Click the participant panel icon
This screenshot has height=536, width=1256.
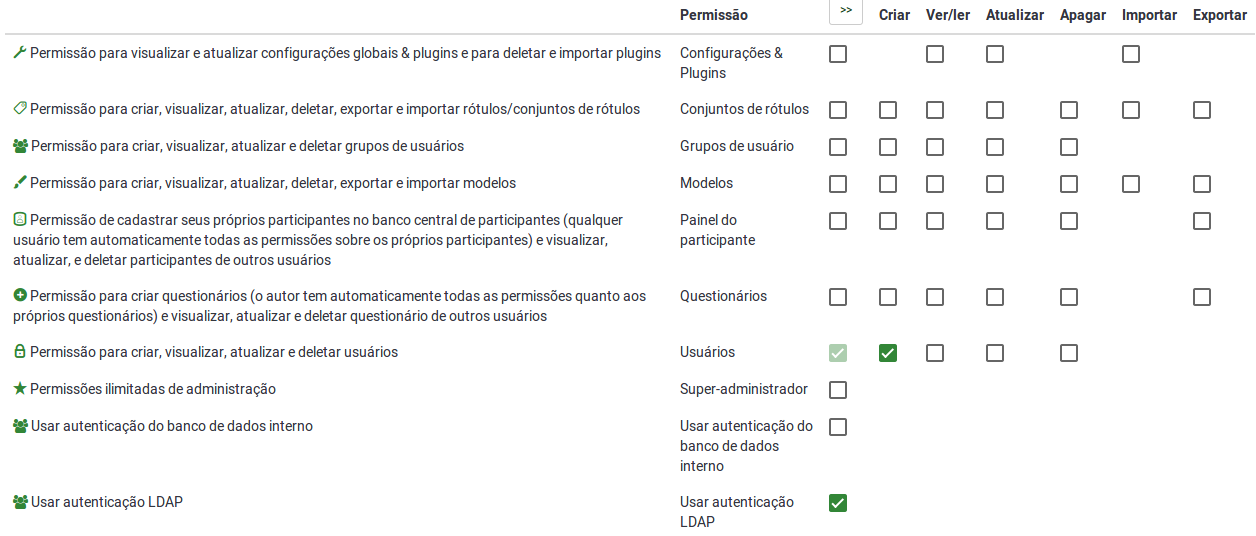tap(20, 219)
